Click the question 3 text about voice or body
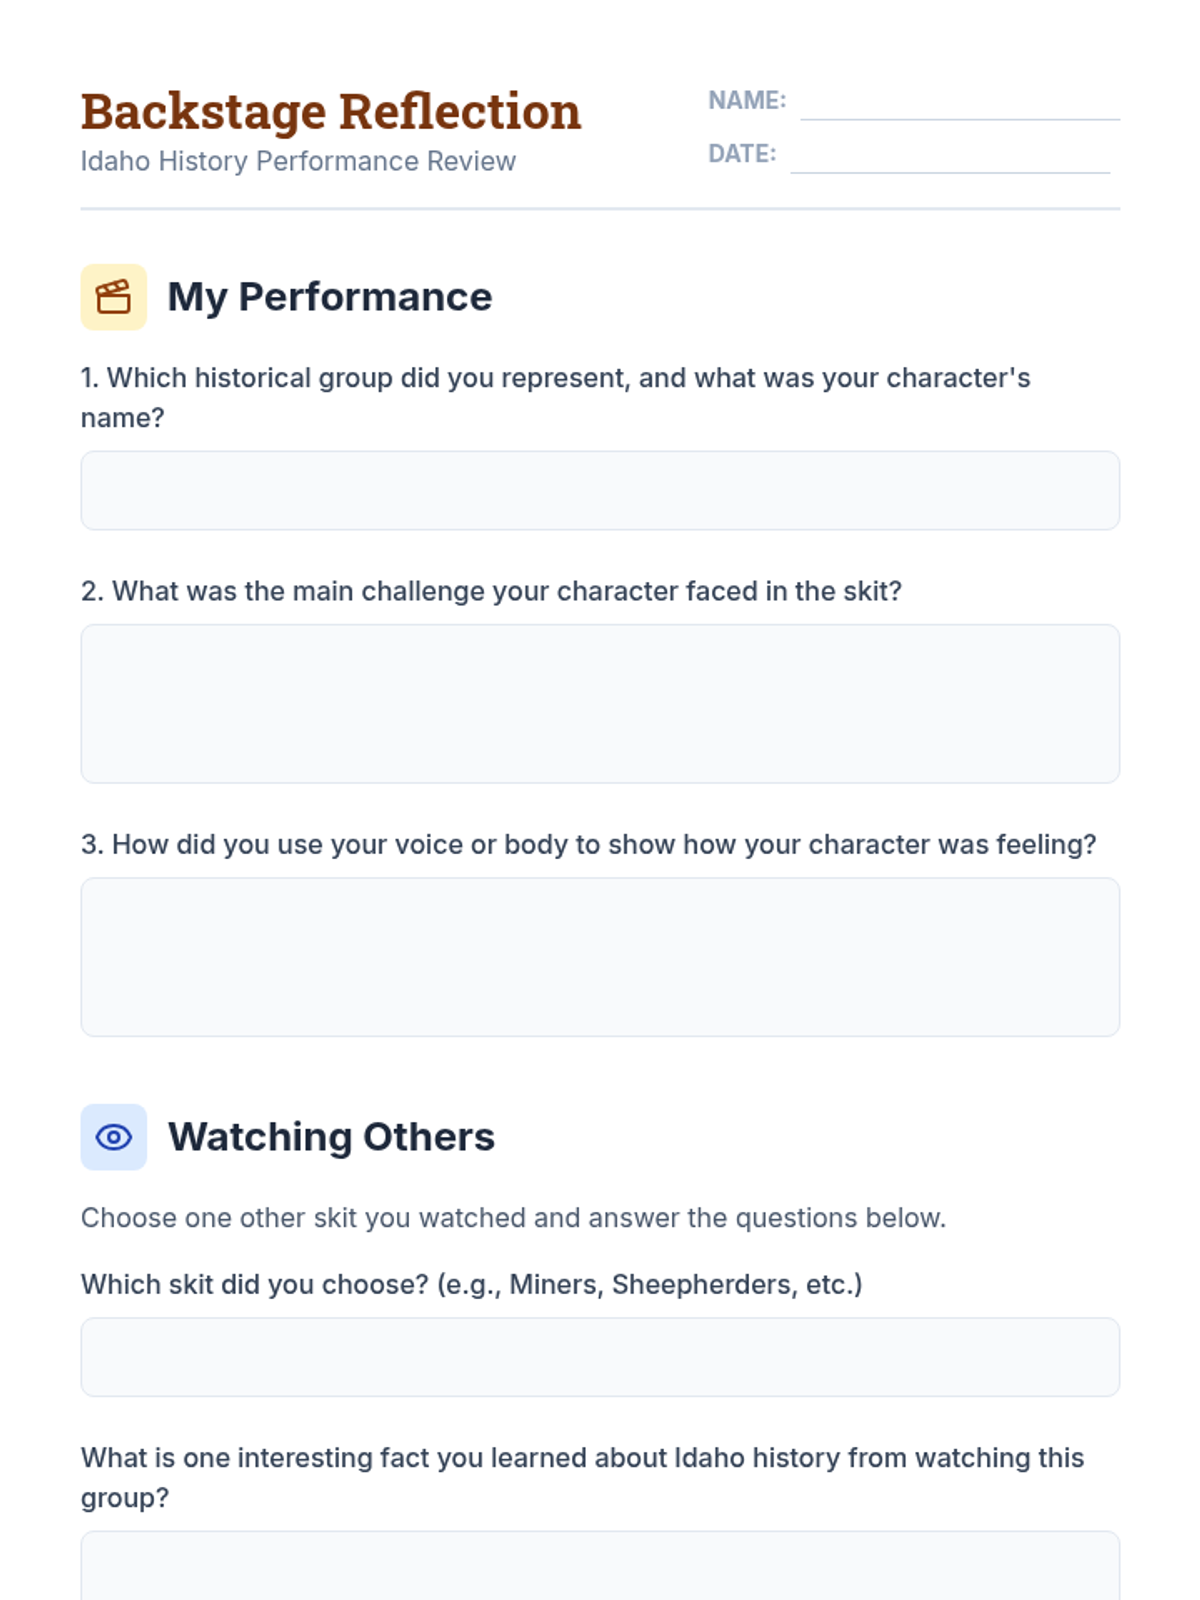This screenshot has height=1600, width=1200. point(588,844)
